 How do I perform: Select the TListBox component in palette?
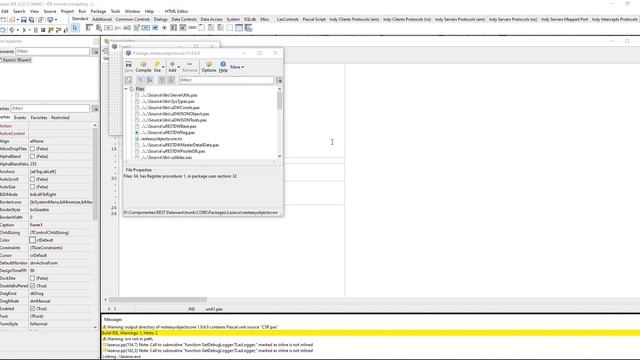(x=173, y=28)
